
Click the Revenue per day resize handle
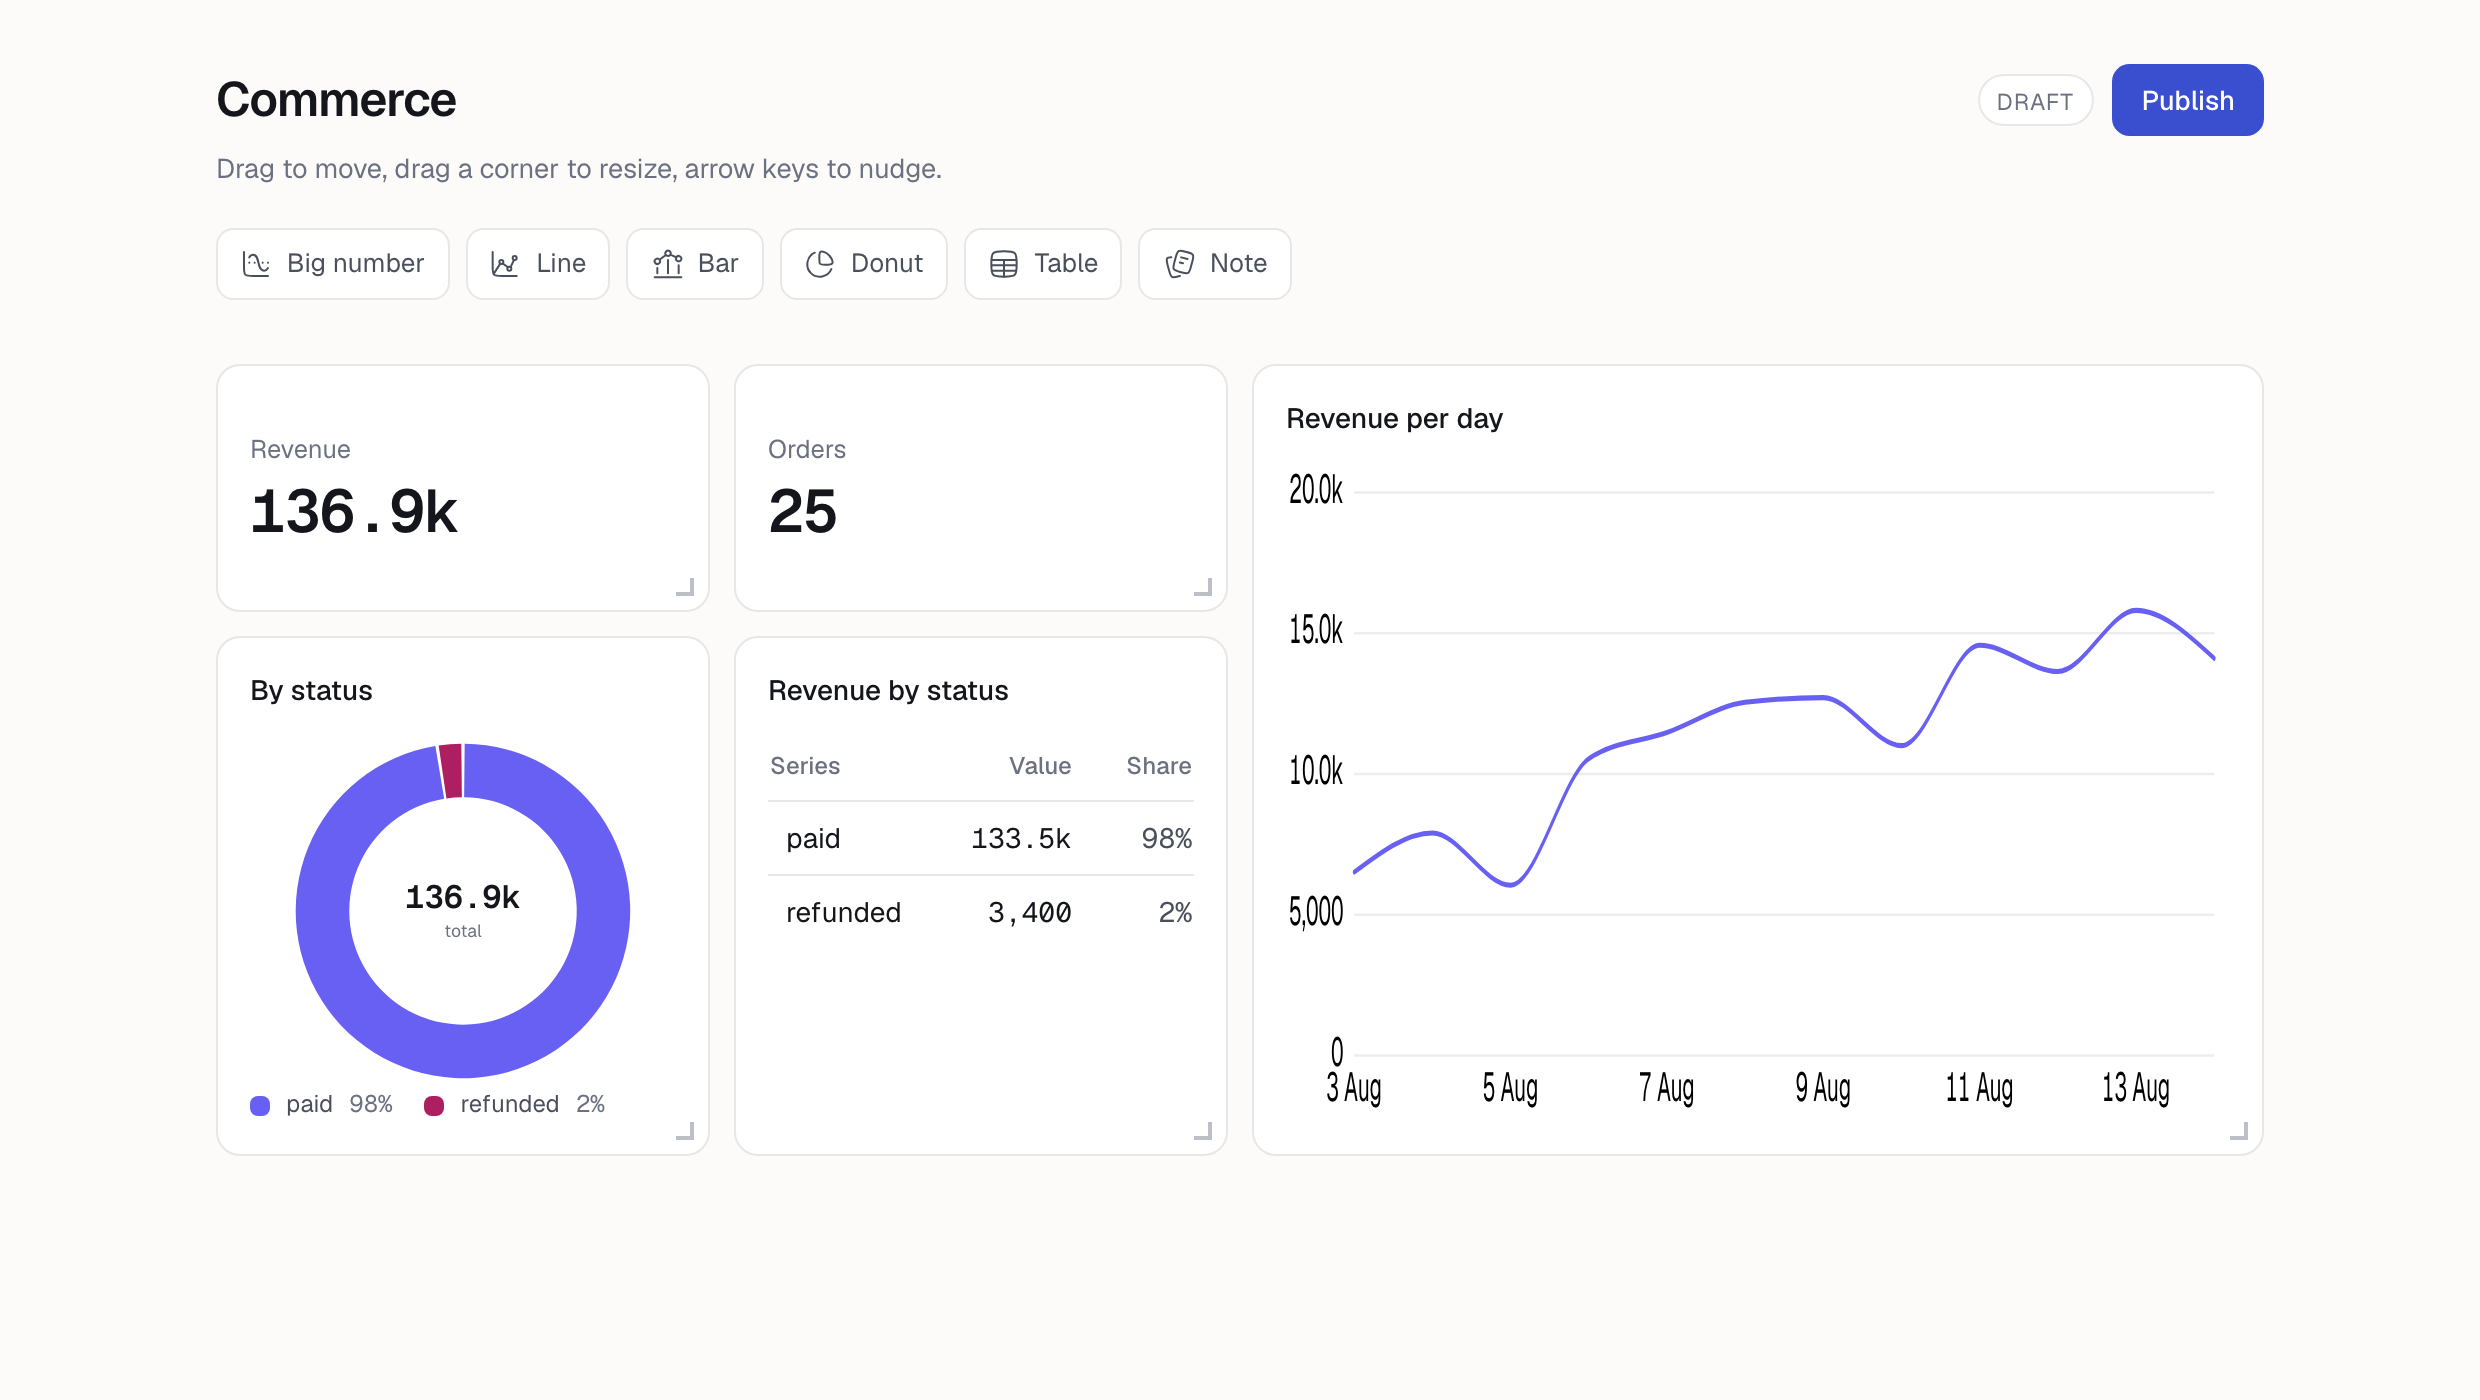click(2240, 1131)
